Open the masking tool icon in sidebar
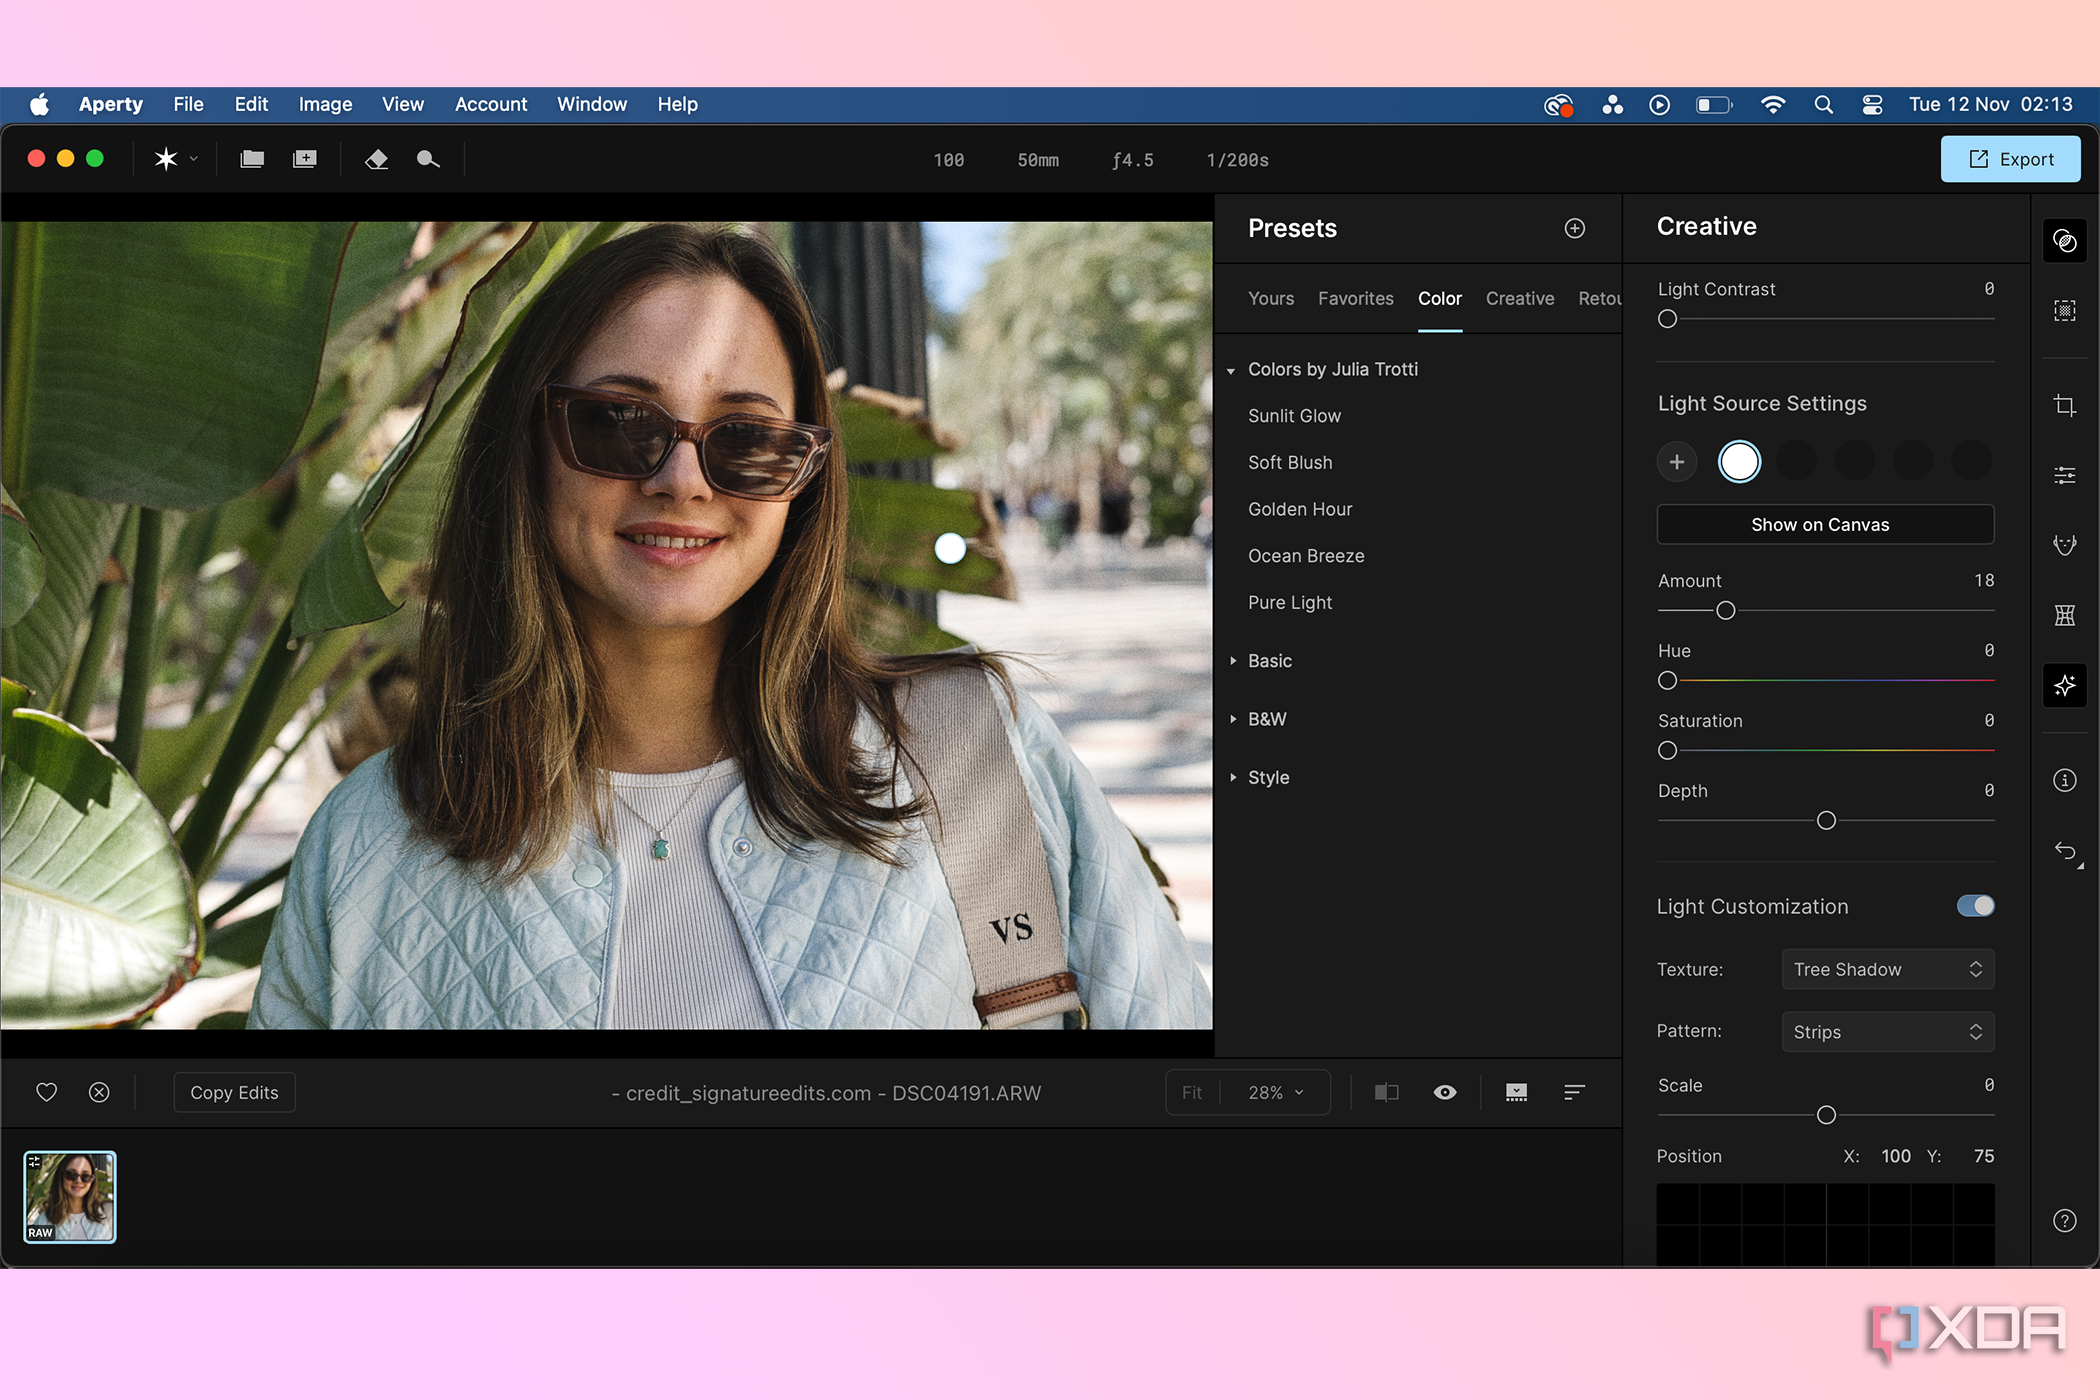Screen dimensions: 2100x1400 coord(2065,311)
